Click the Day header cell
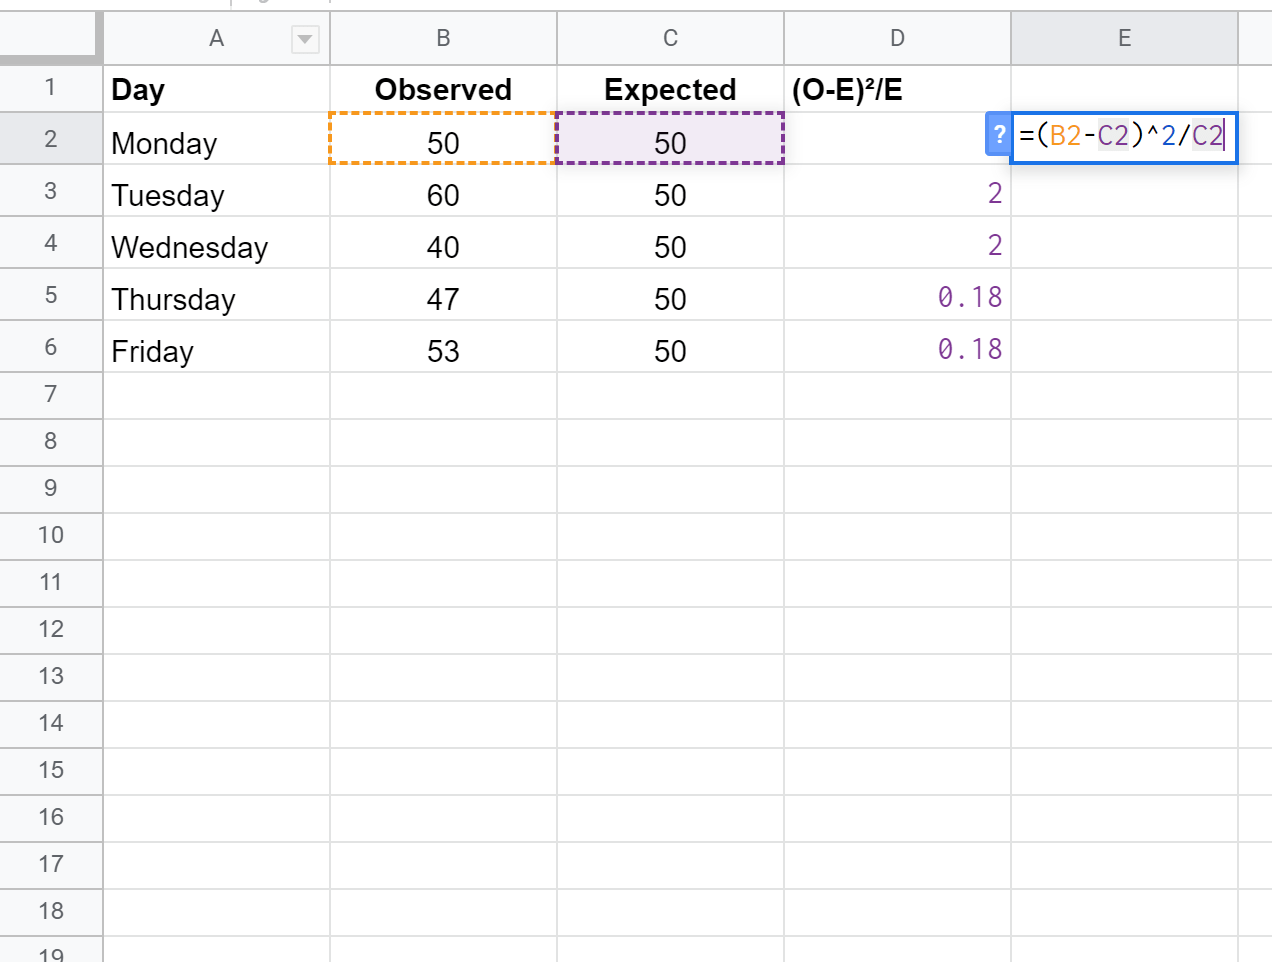This screenshot has width=1272, height=962. [216, 90]
